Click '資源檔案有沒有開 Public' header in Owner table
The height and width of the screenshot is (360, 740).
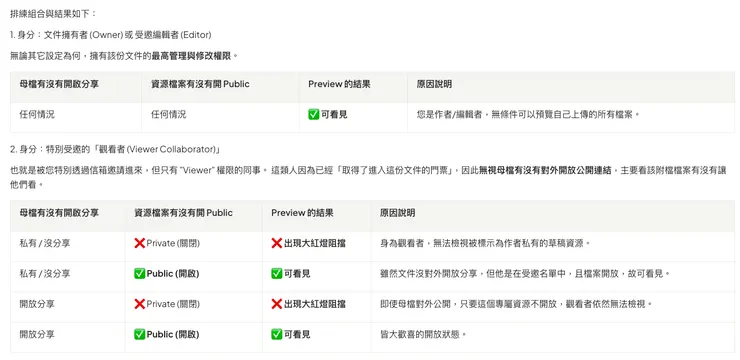tap(200, 84)
